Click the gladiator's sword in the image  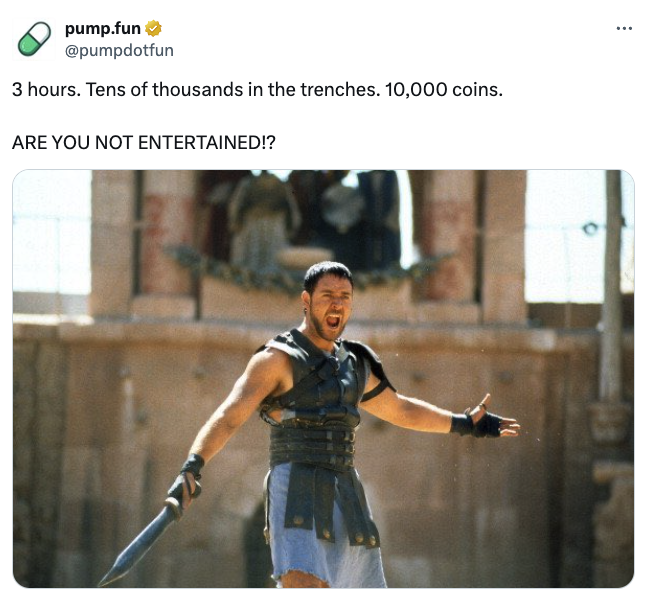pos(140,543)
